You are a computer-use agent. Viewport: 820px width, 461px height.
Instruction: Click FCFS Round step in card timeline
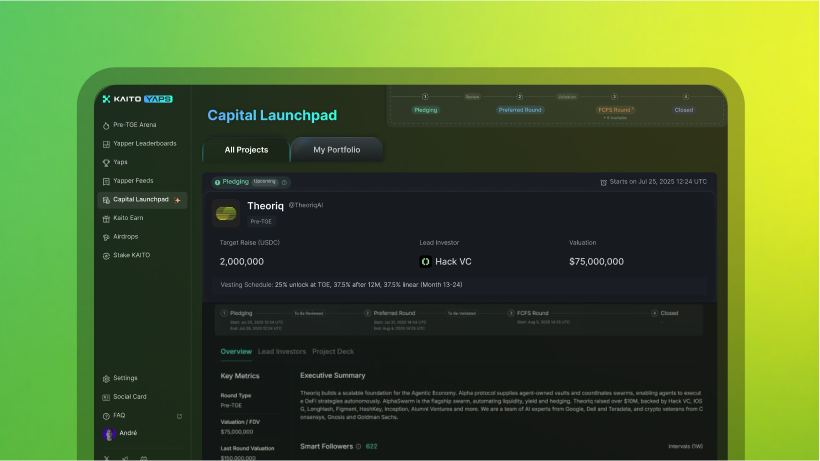[x=532, y=313]
